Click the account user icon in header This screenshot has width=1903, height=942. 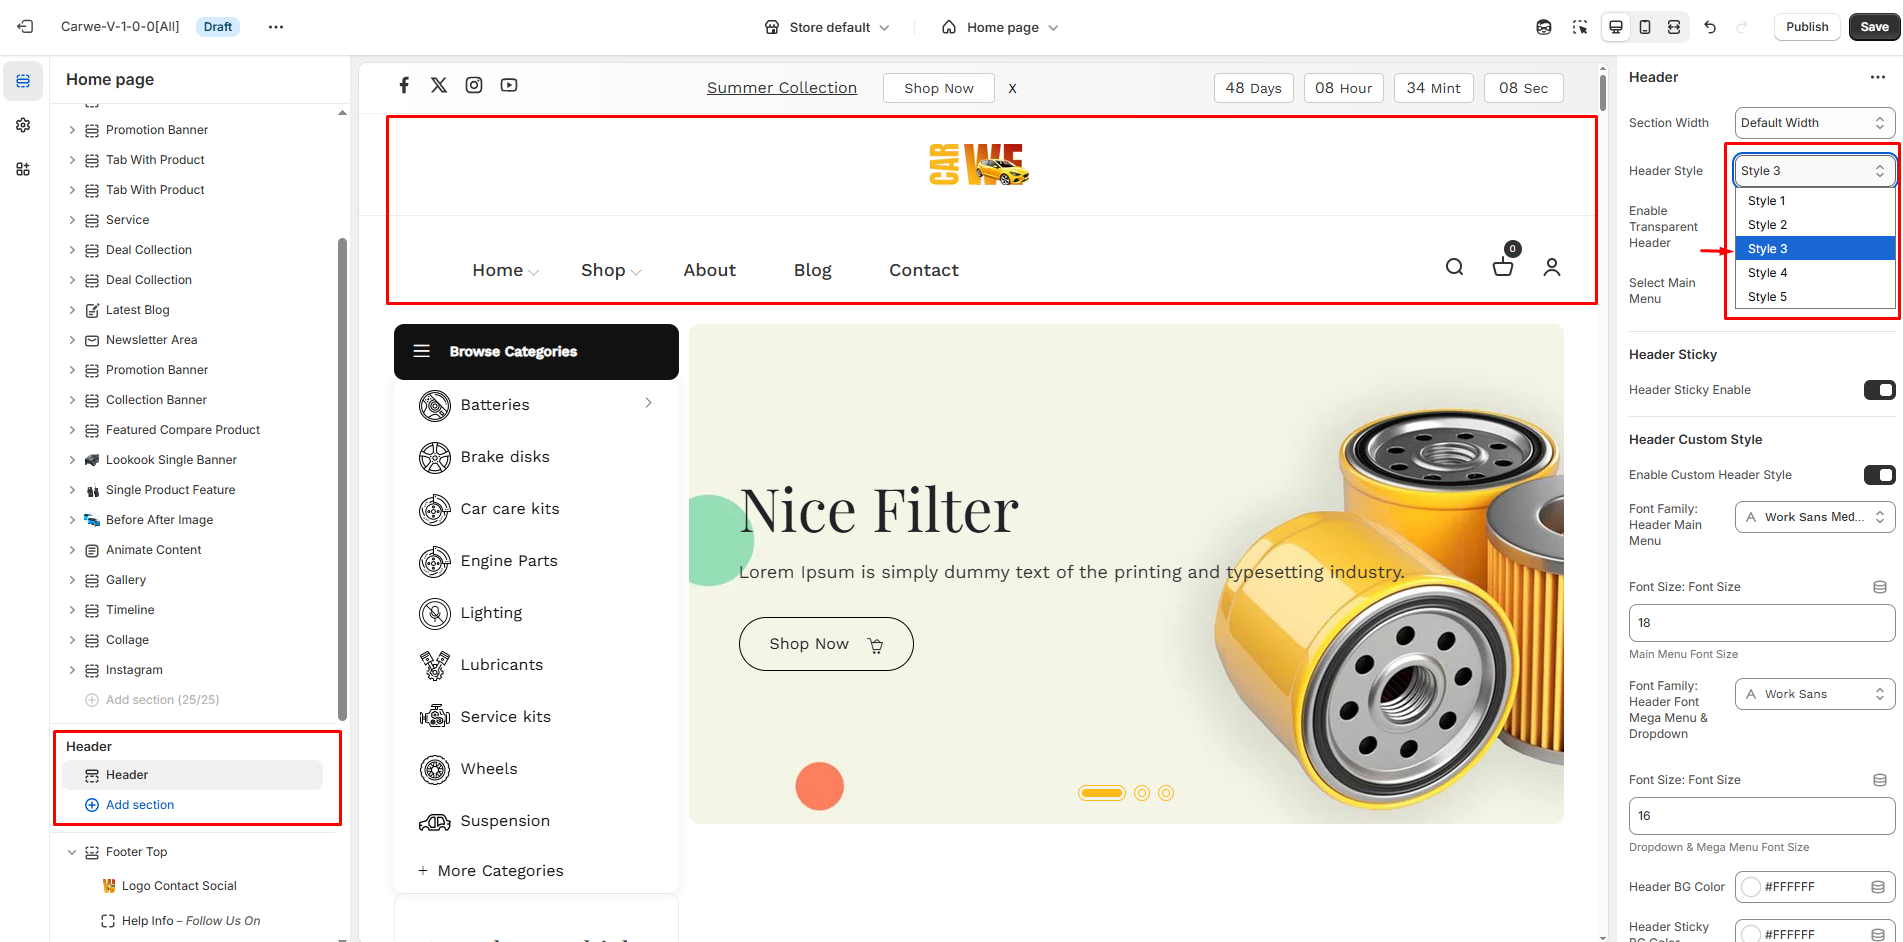pyautogui.click(x=1551, y=267)
